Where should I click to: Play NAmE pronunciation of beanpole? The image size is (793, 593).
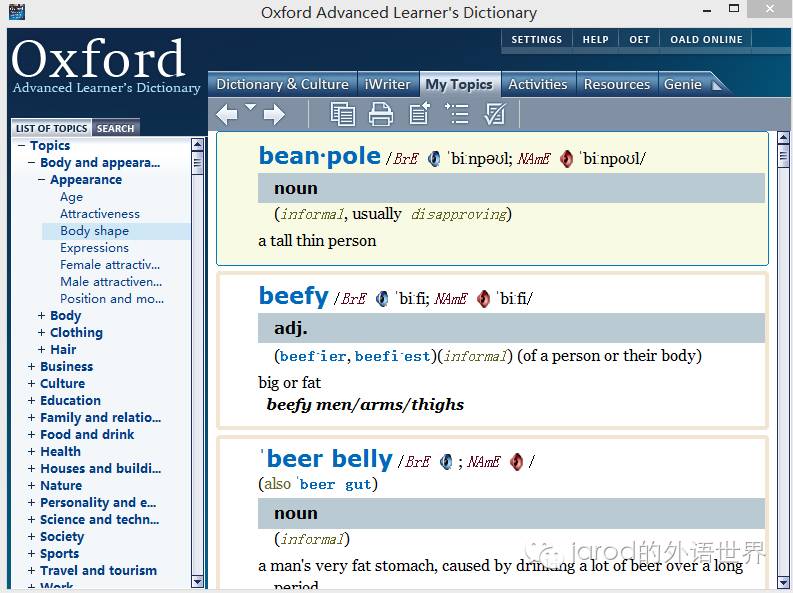tap(566, 159)
